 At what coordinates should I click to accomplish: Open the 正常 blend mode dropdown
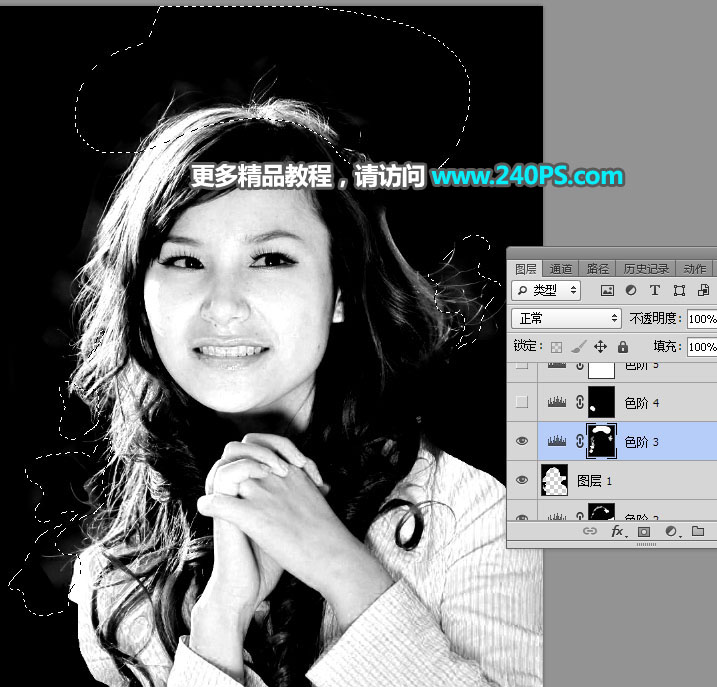(566, 318)
